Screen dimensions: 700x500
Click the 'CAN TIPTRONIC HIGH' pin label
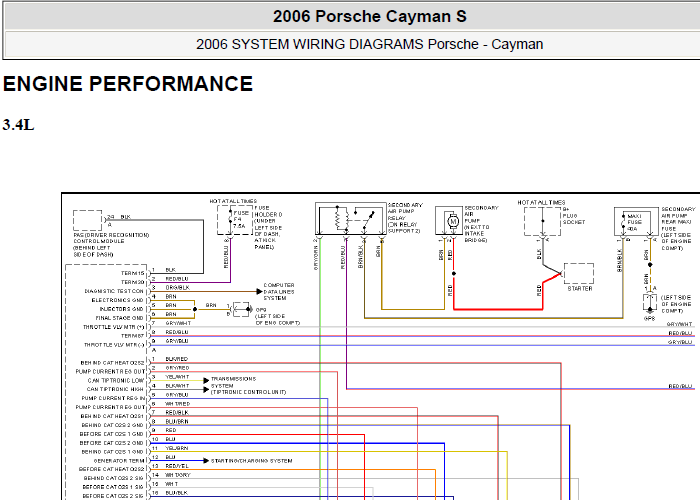click(x=115, y=389)
